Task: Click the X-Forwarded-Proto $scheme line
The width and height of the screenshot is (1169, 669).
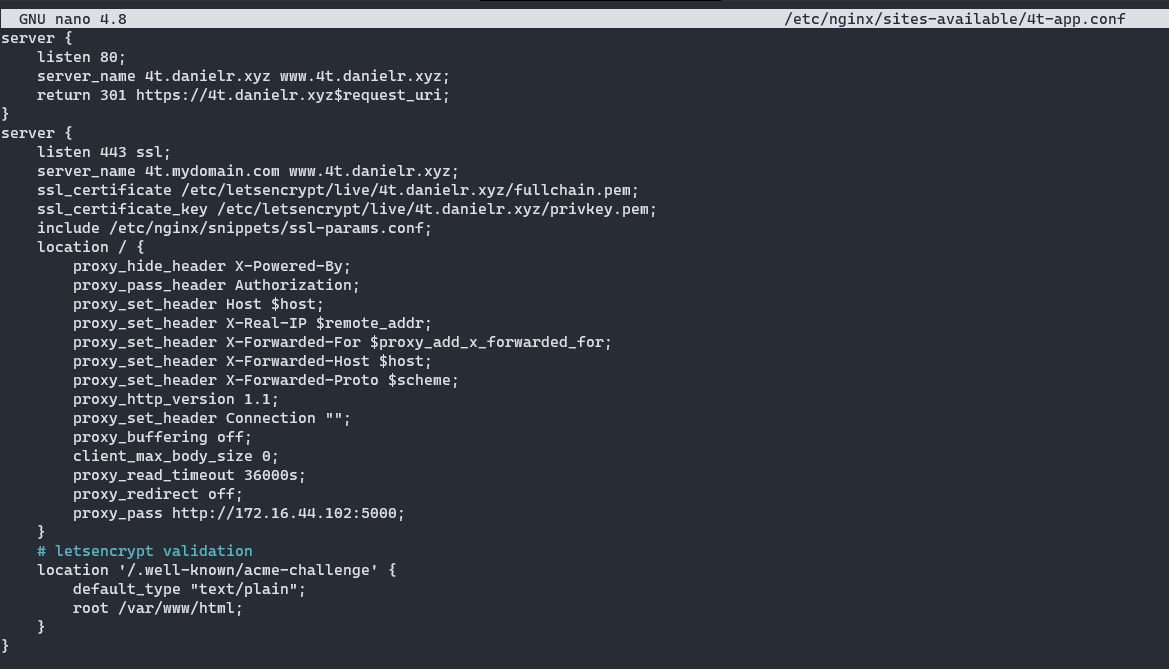Action: (x=265, y=380)
